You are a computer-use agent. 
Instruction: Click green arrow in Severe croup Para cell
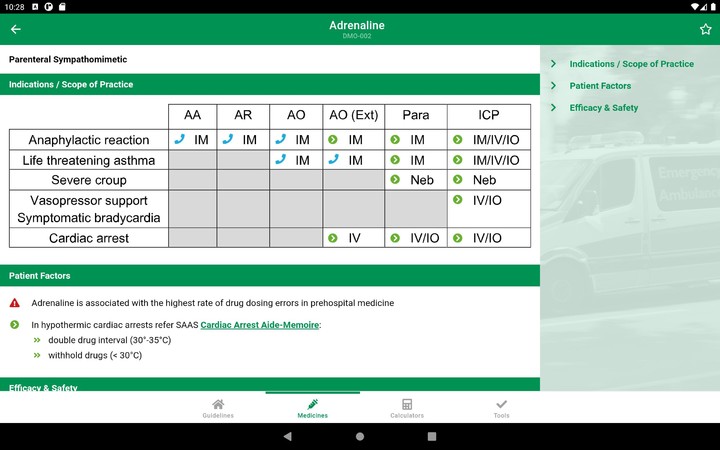(395, 180)
